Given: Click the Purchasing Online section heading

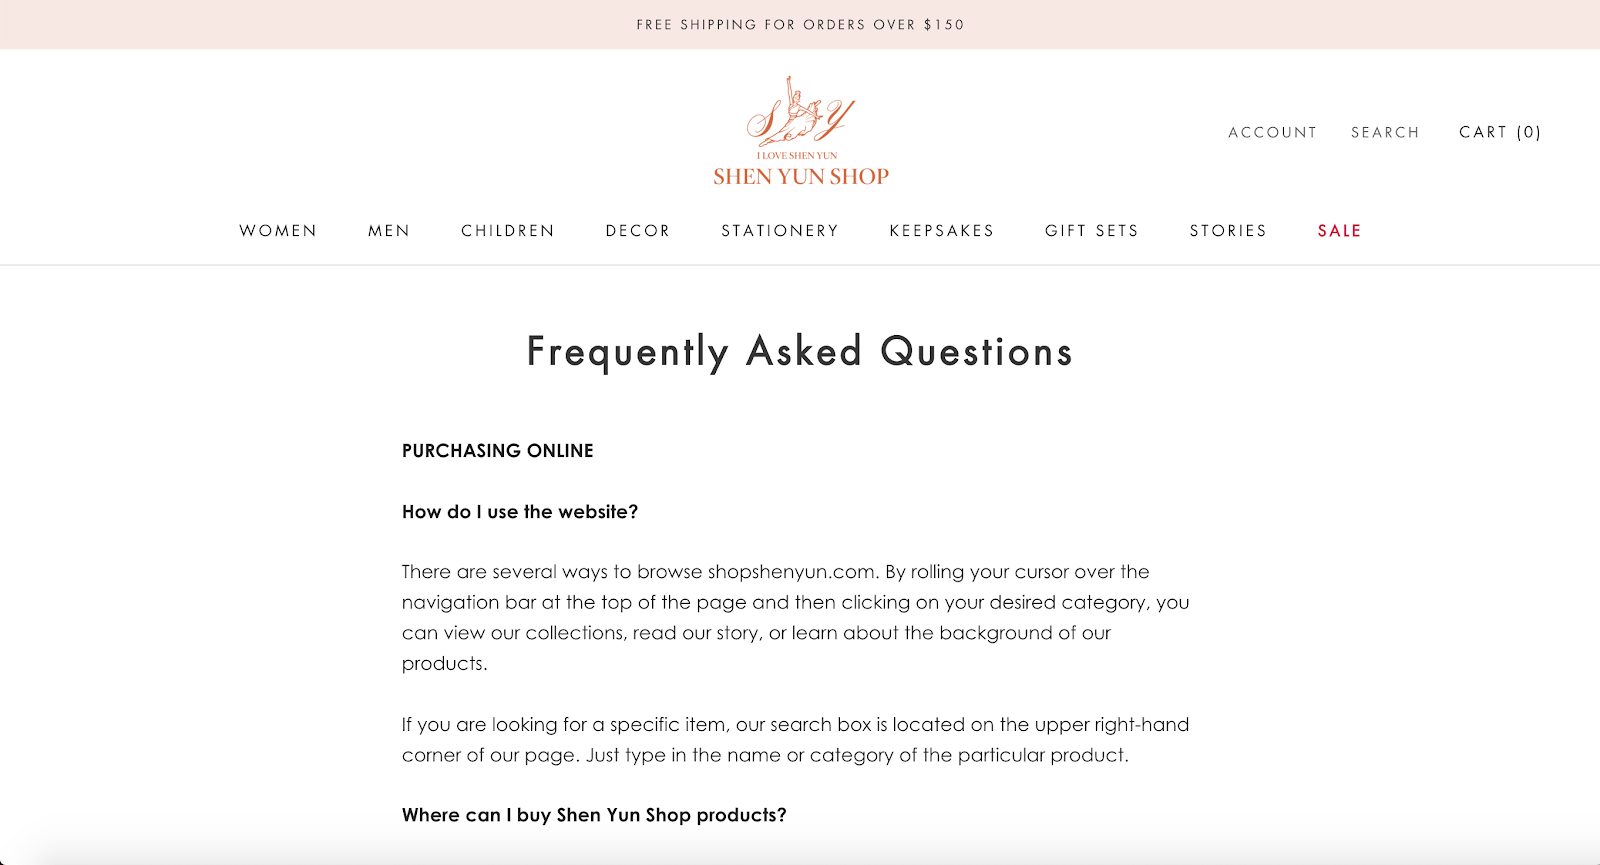Looking at the screenshot, I should pyautogui.click(x=498, y=451).
